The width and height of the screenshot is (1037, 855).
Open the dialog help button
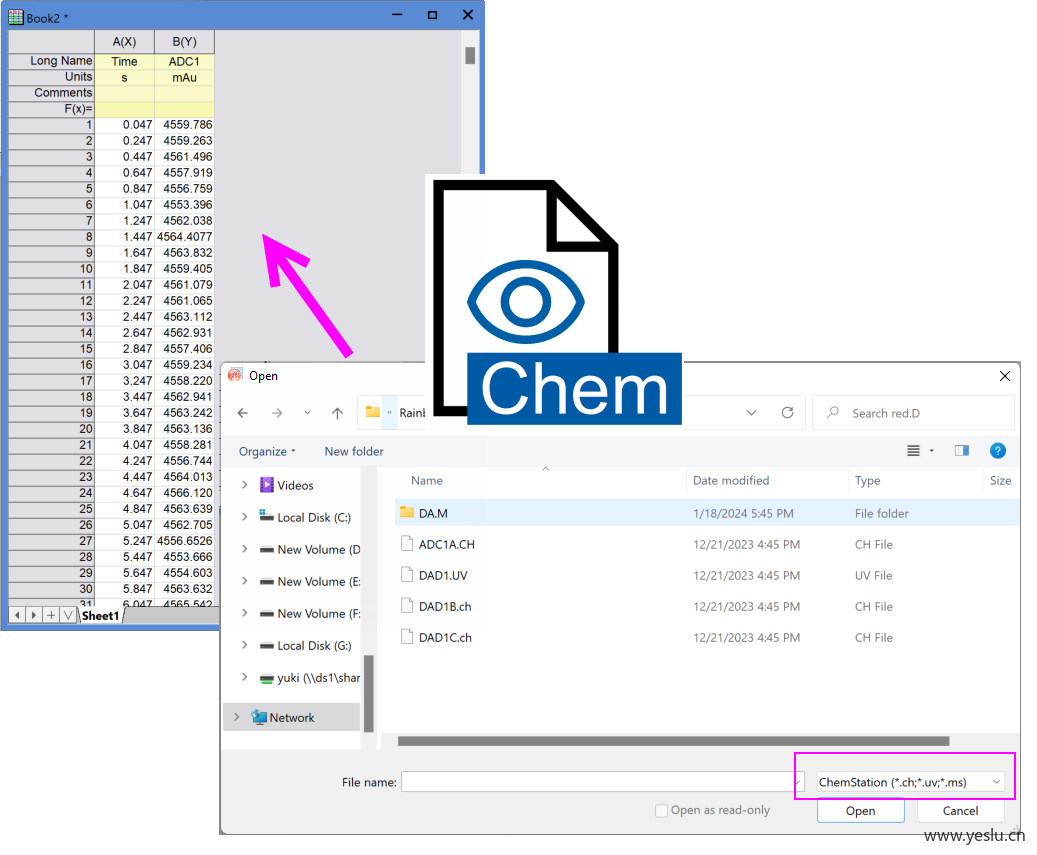pos(997,451)
